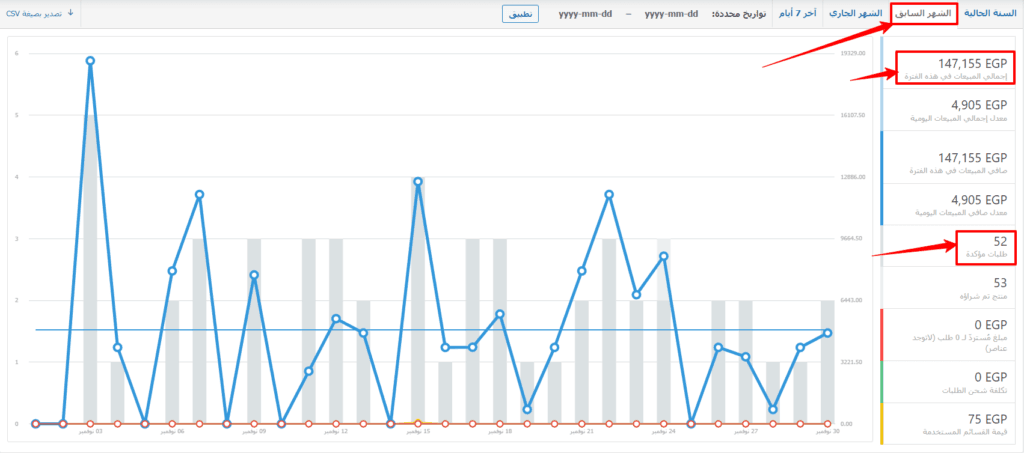This screenshot has width=1024, height=453.
Task: Click the 19329.00 right axis value
Action: click(854, 54)
